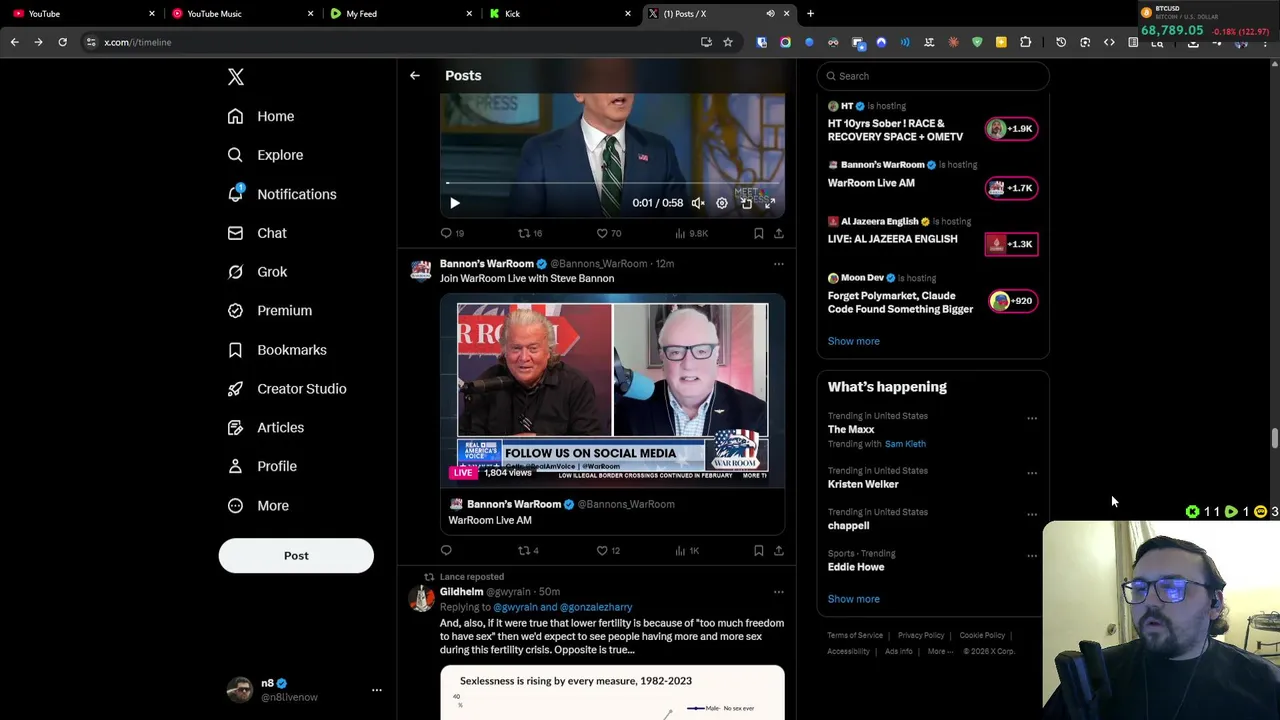Image resolution: width=1280 pixels, height=720 pixels.
Task: Repost the WarRoom Live AM post (4 reposts)
Action: click(528, 550)
